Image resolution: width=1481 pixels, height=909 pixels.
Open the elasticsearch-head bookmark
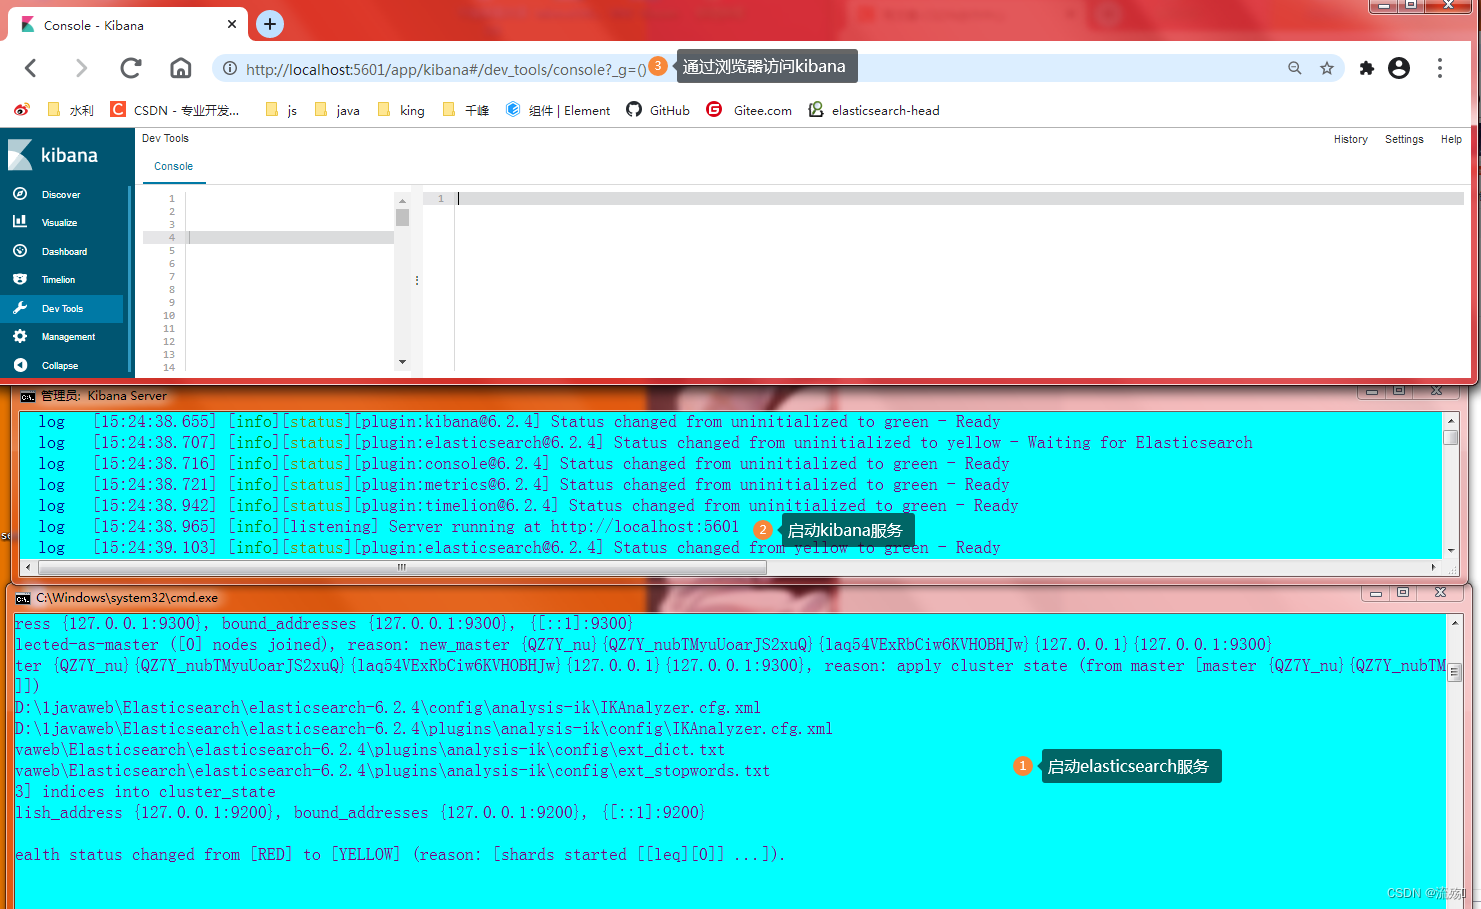coord(874,110)
